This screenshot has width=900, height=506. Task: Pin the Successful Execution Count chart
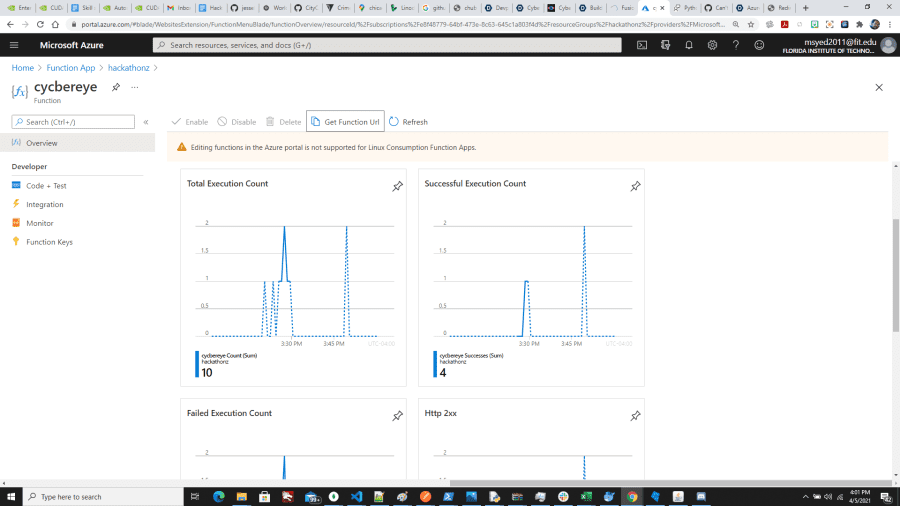coord(635,186)
